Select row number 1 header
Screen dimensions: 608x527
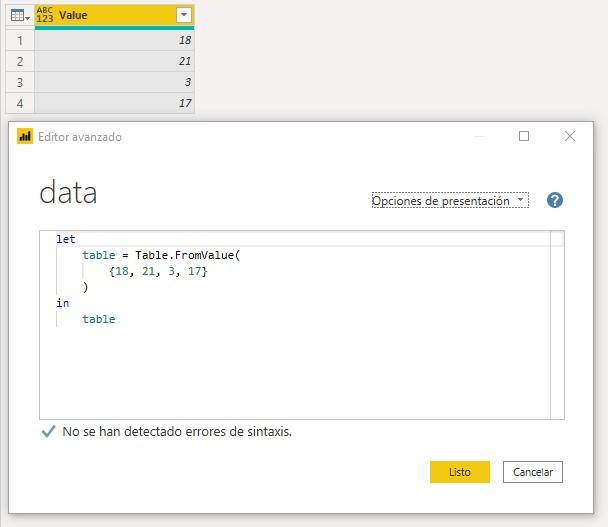pyautogui.click(x=19, y=40)
